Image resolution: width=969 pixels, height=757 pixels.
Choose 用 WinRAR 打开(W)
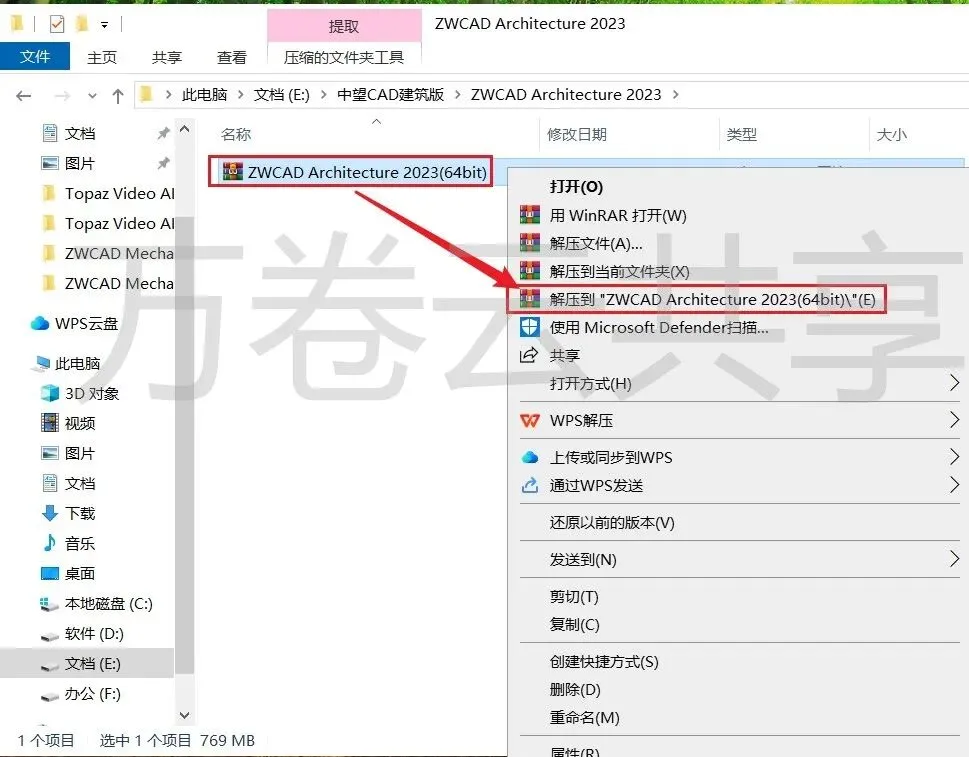click(618, 215)
